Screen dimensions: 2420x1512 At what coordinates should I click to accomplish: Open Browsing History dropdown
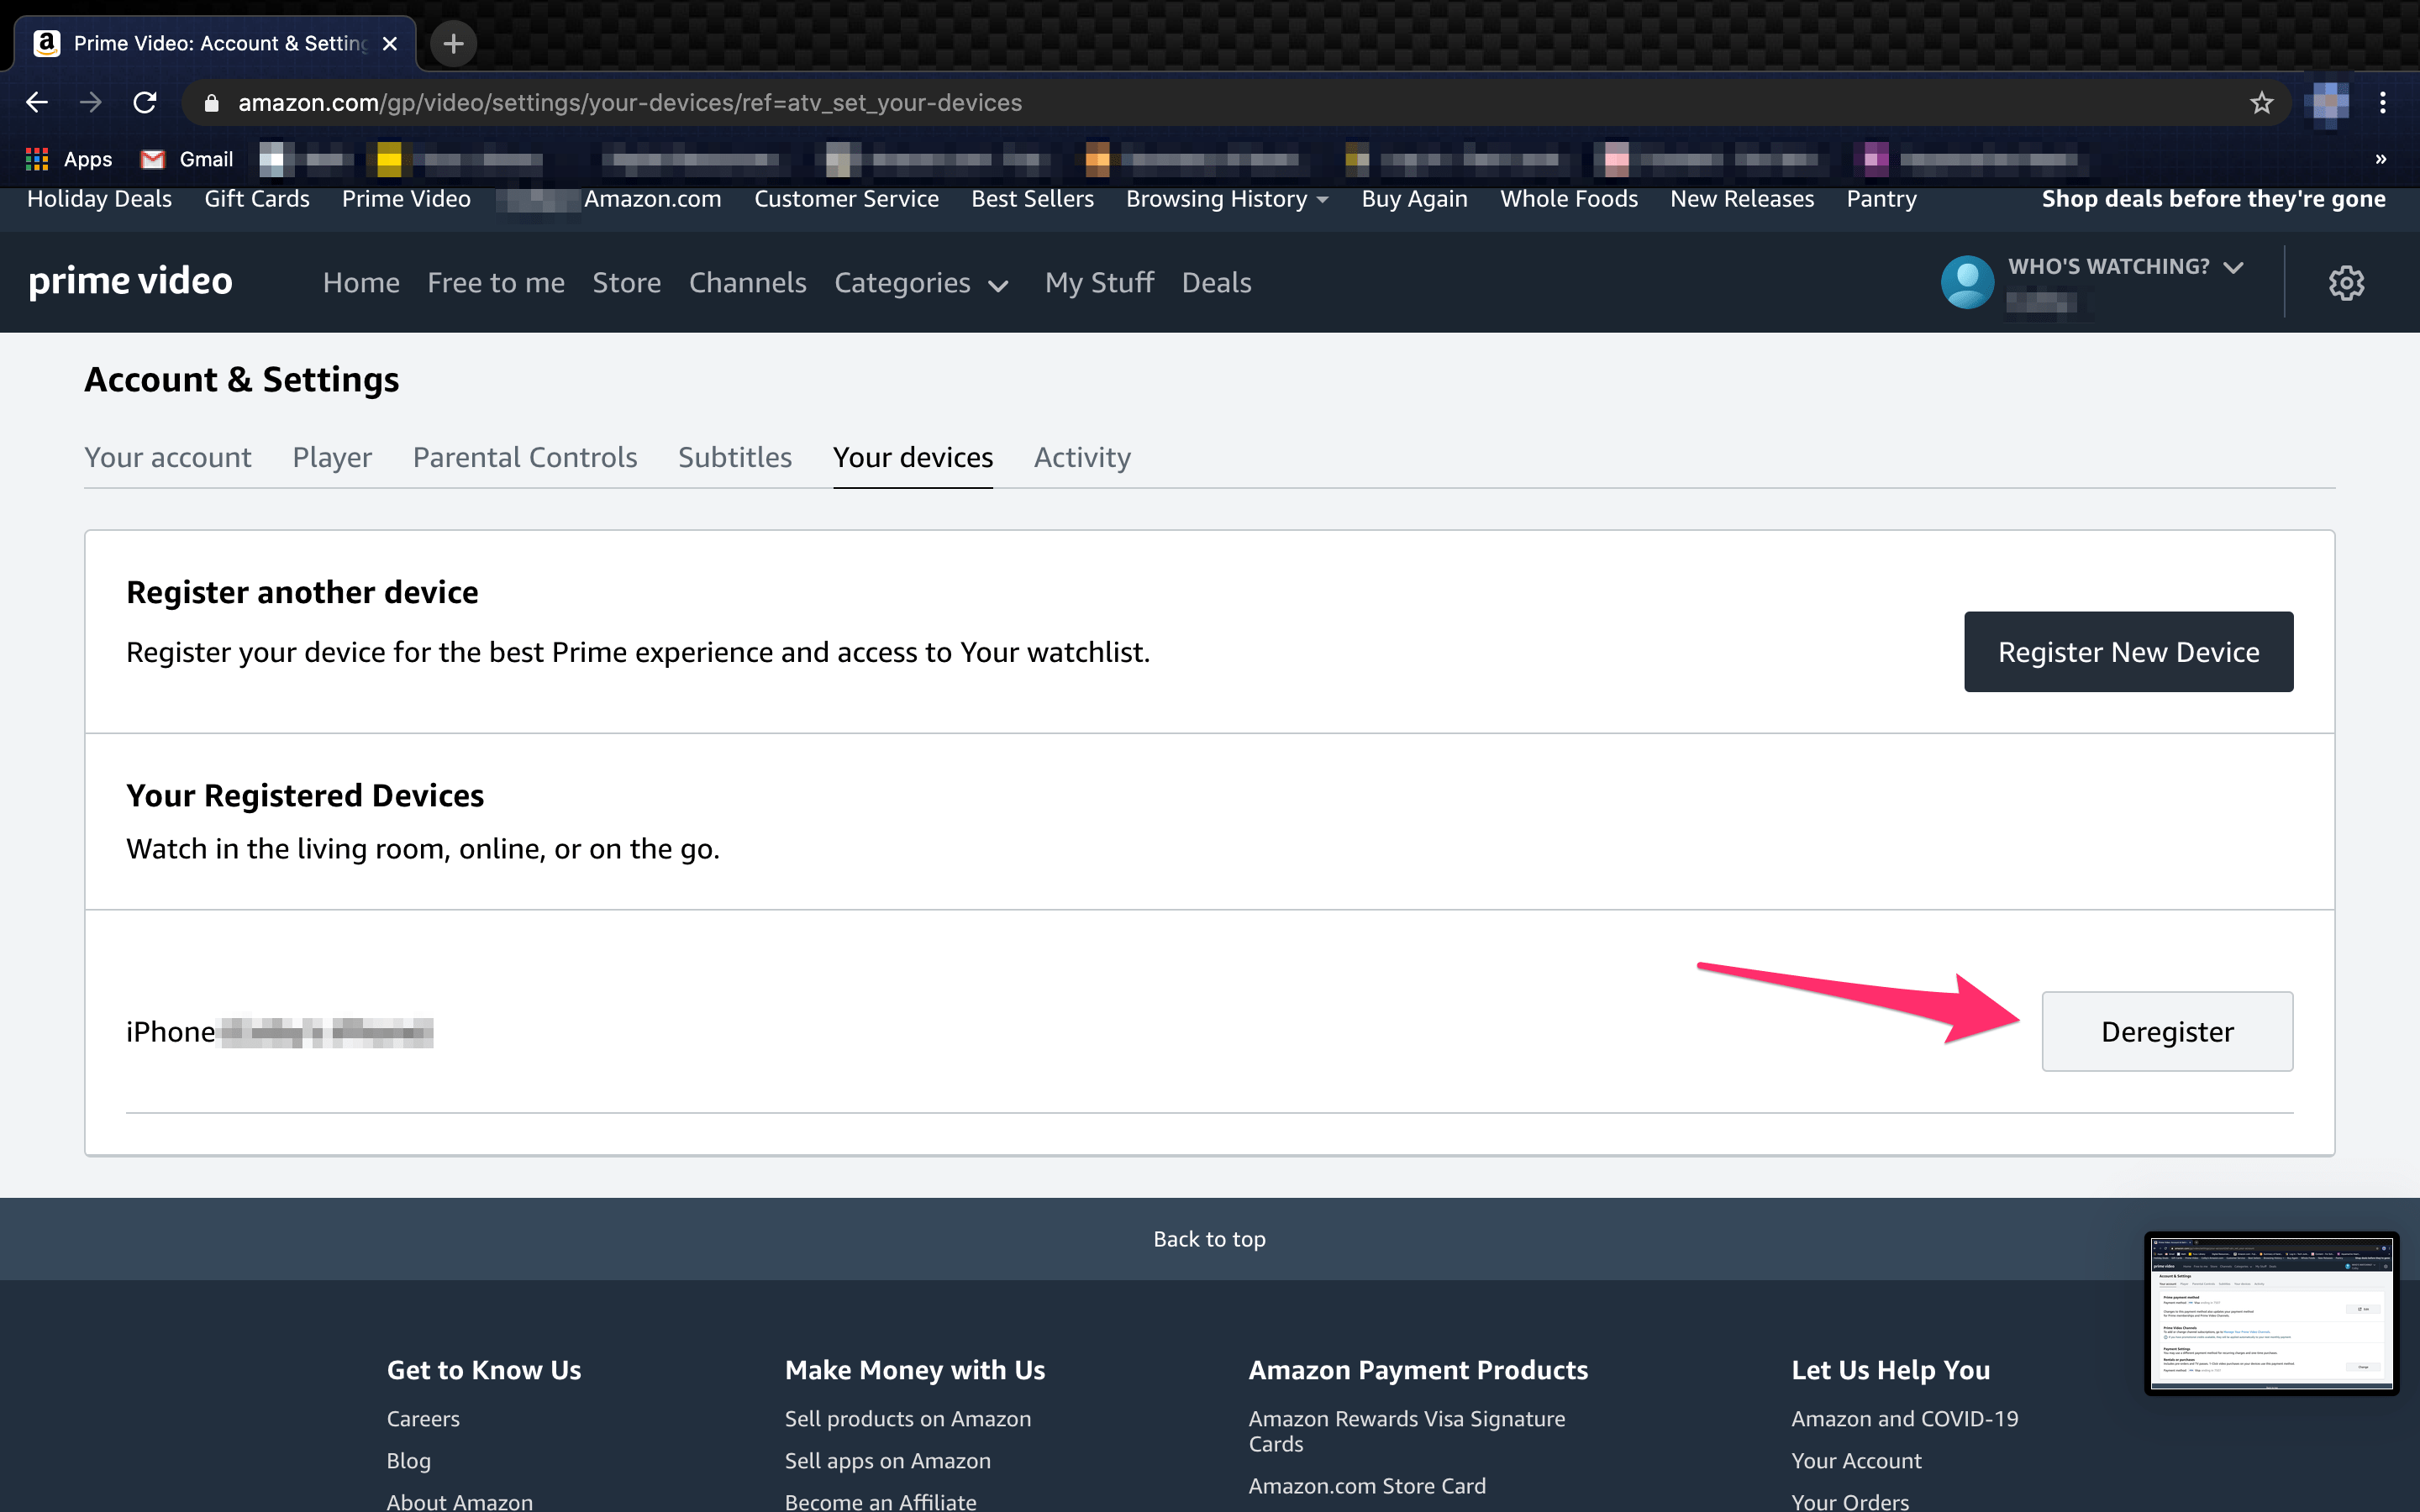tap(1226, 199)
